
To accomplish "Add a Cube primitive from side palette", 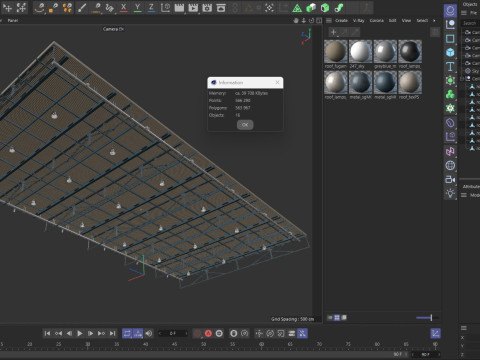I will click(x=450, y=53).
